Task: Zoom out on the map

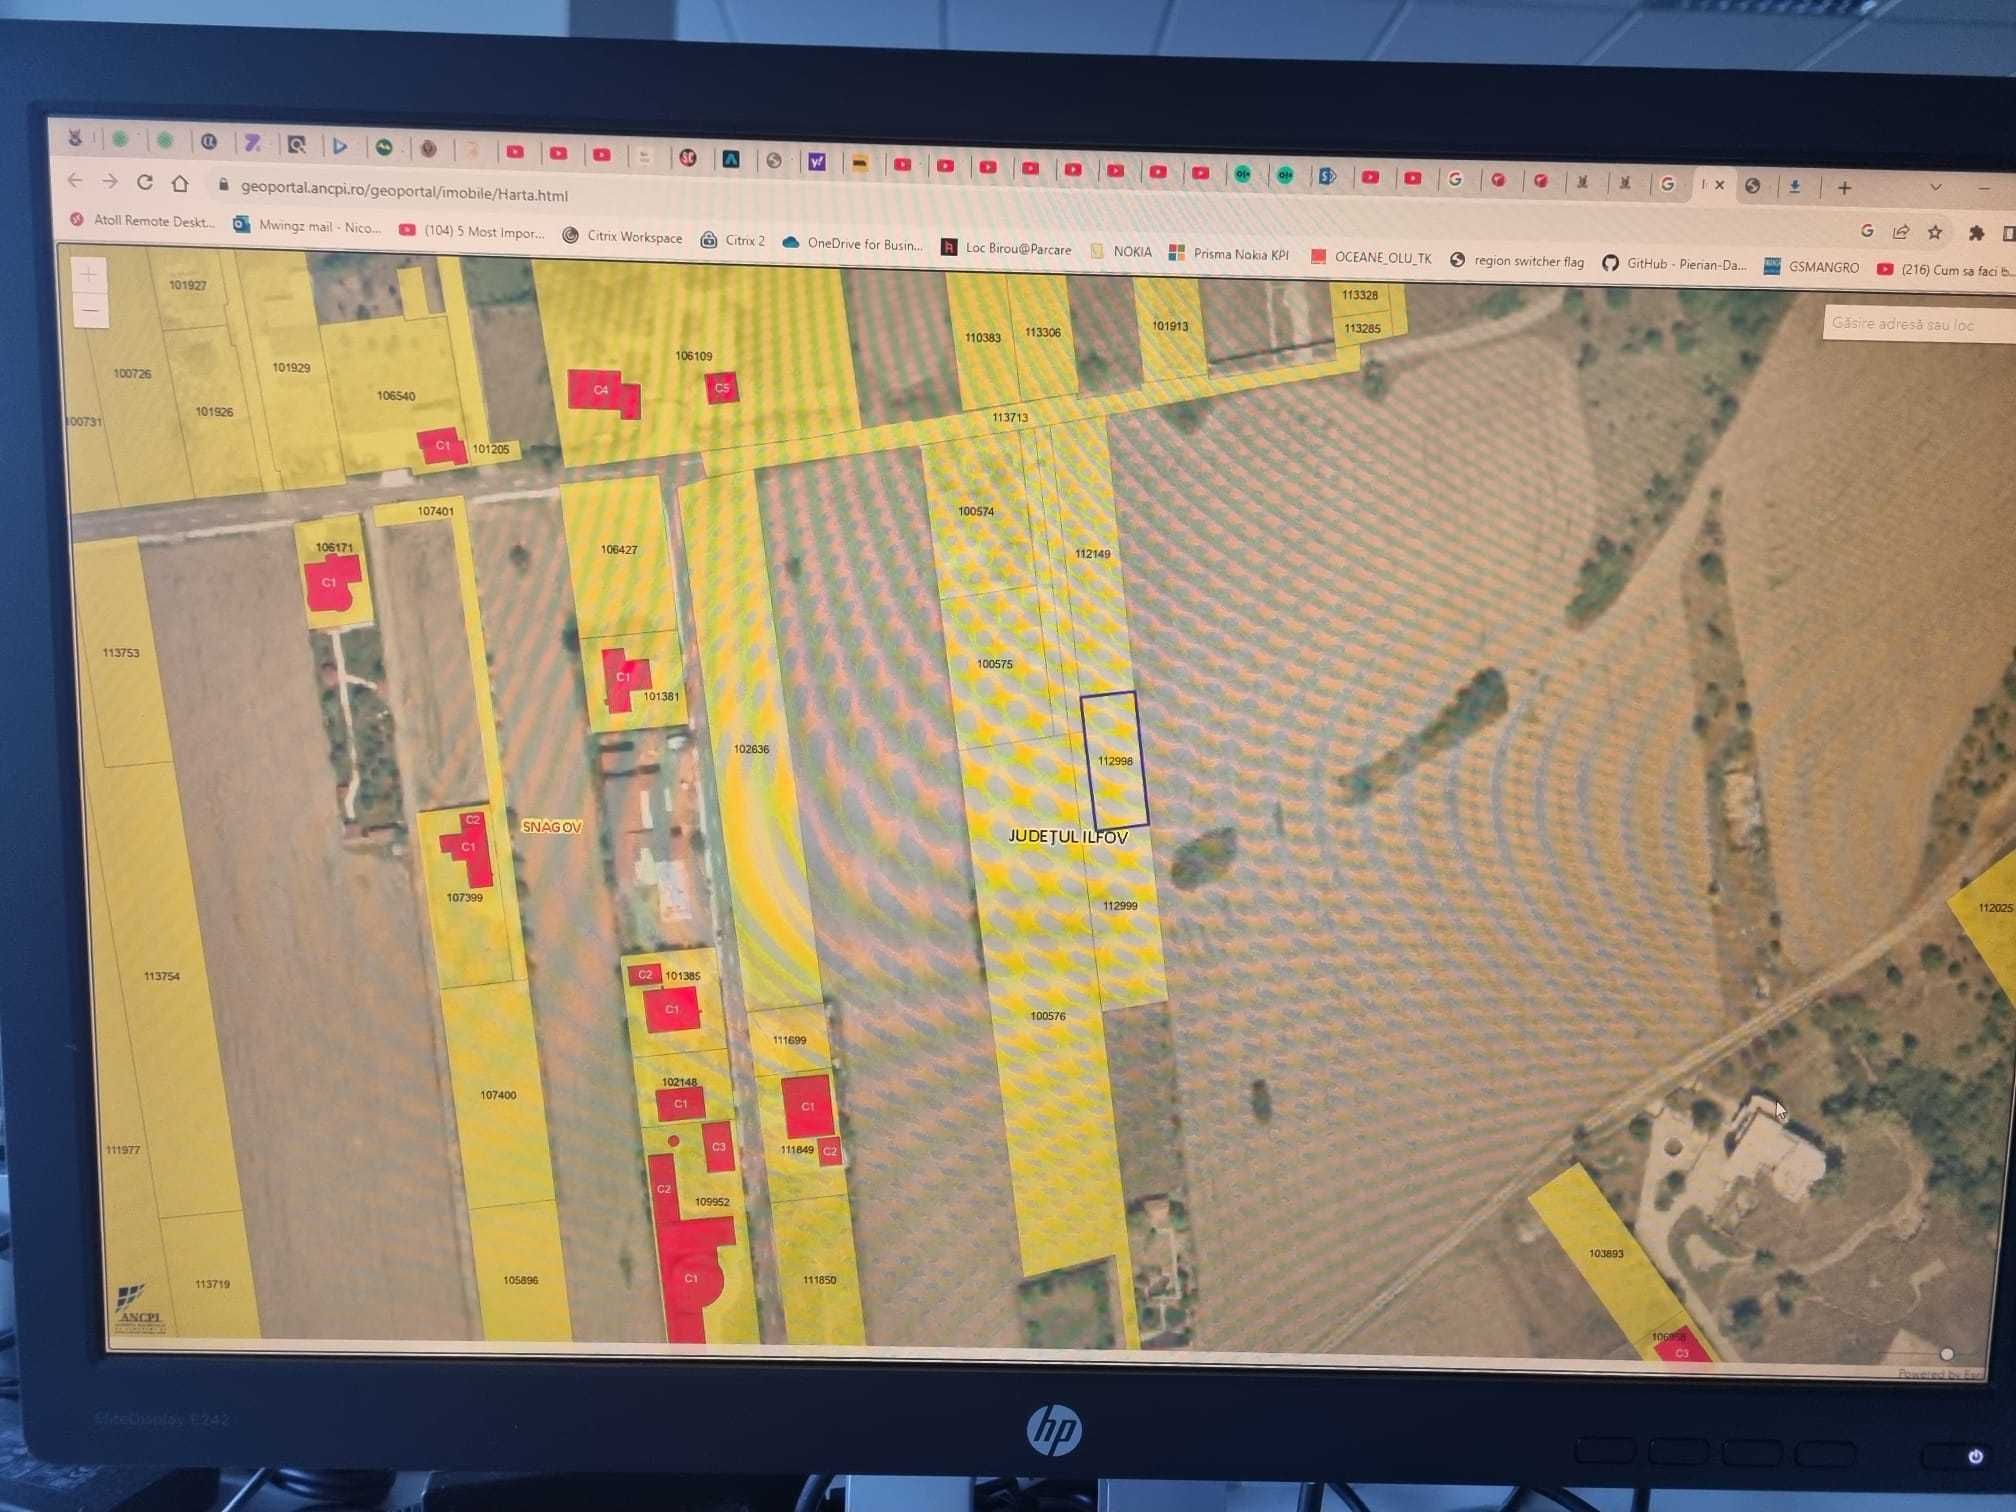Action: 90,310
